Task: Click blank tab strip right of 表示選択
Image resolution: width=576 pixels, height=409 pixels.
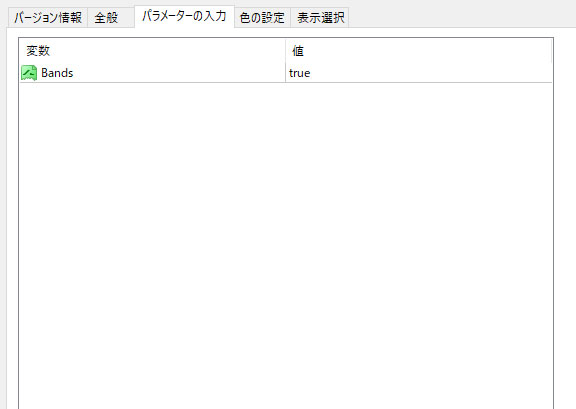Action: click(x=461, y=15)
